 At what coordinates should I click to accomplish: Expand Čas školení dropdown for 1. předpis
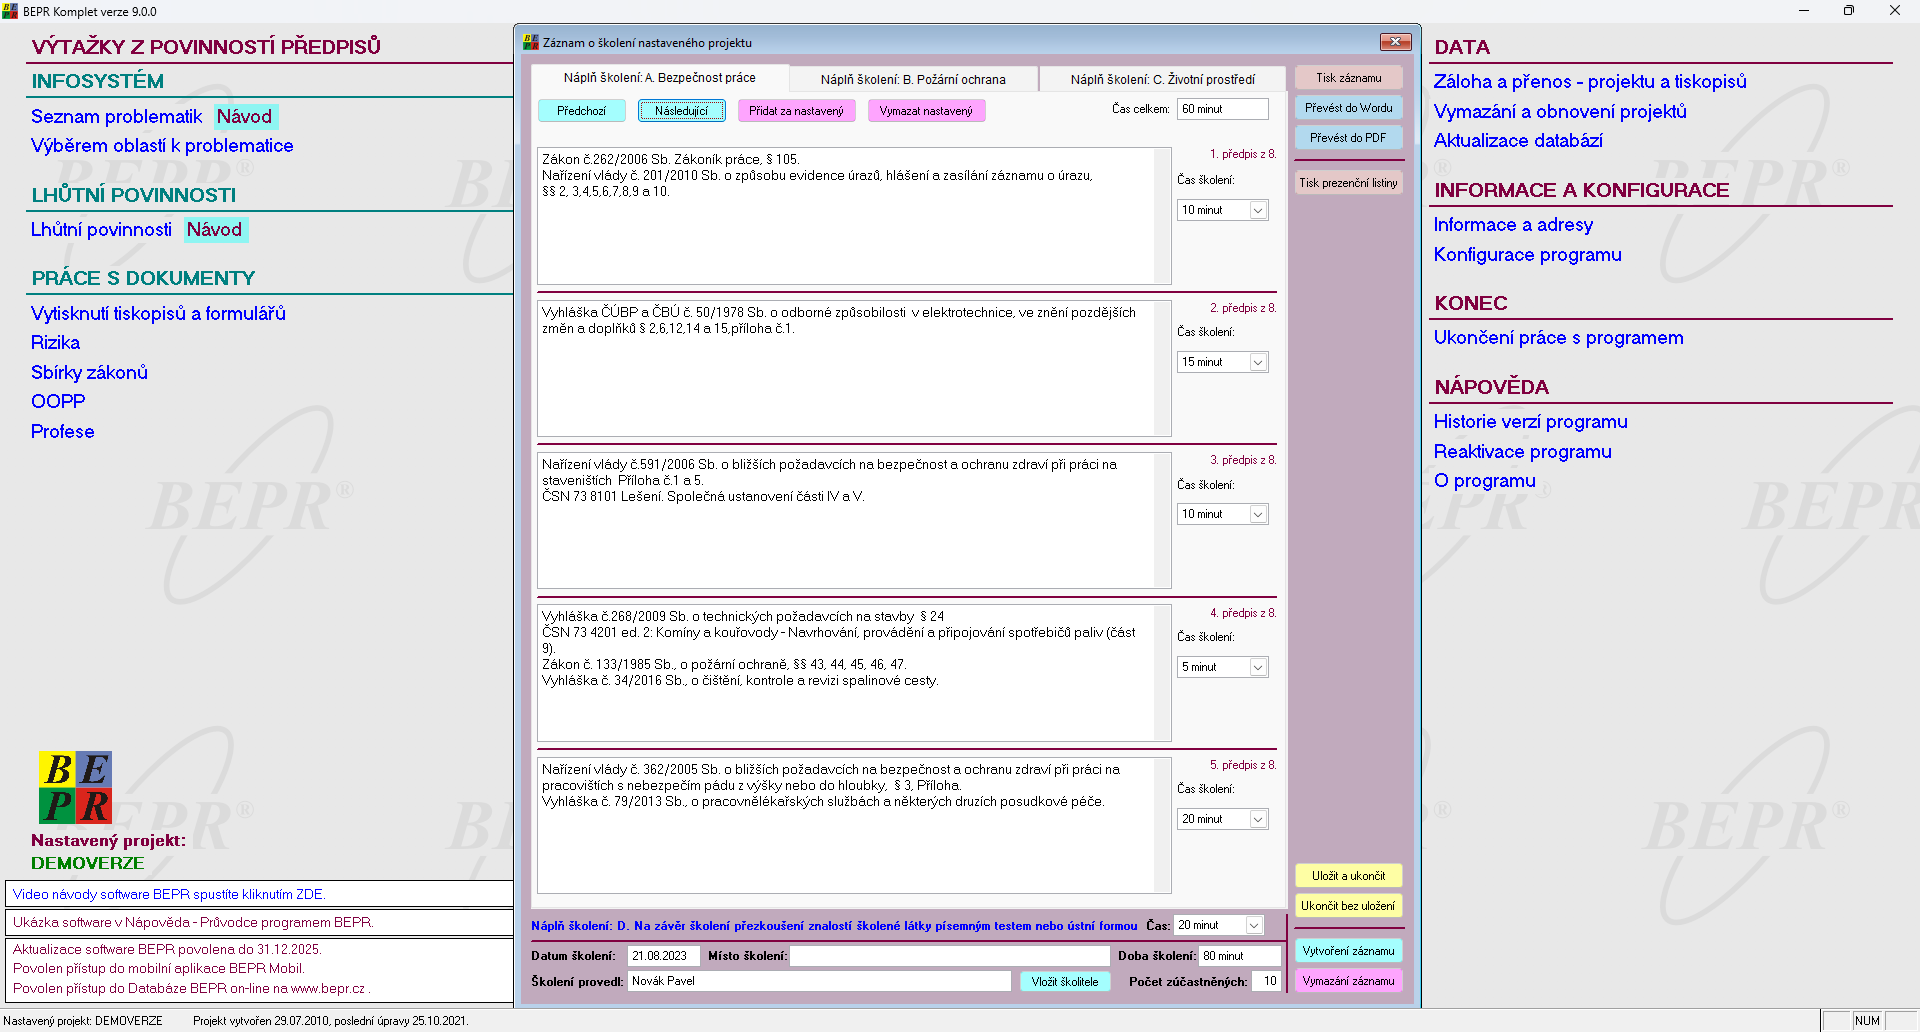point(1258,210)
